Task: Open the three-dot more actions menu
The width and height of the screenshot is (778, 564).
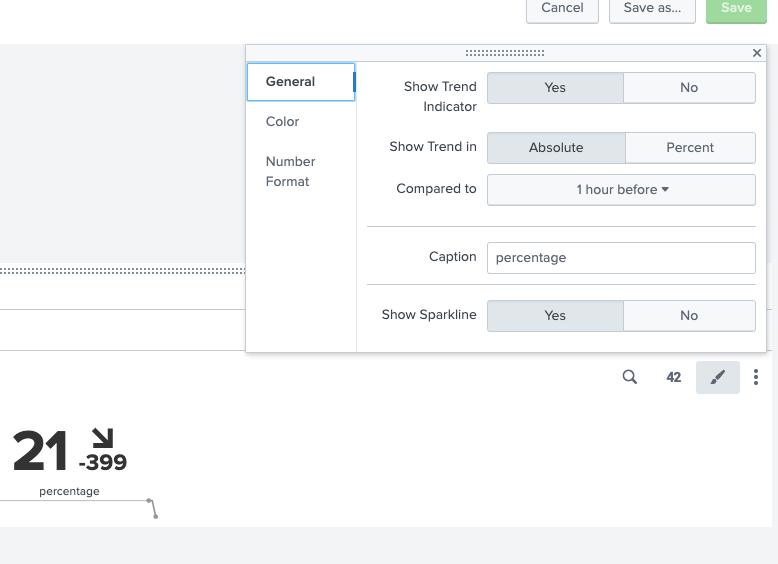Action: click(x=756, y=377)
